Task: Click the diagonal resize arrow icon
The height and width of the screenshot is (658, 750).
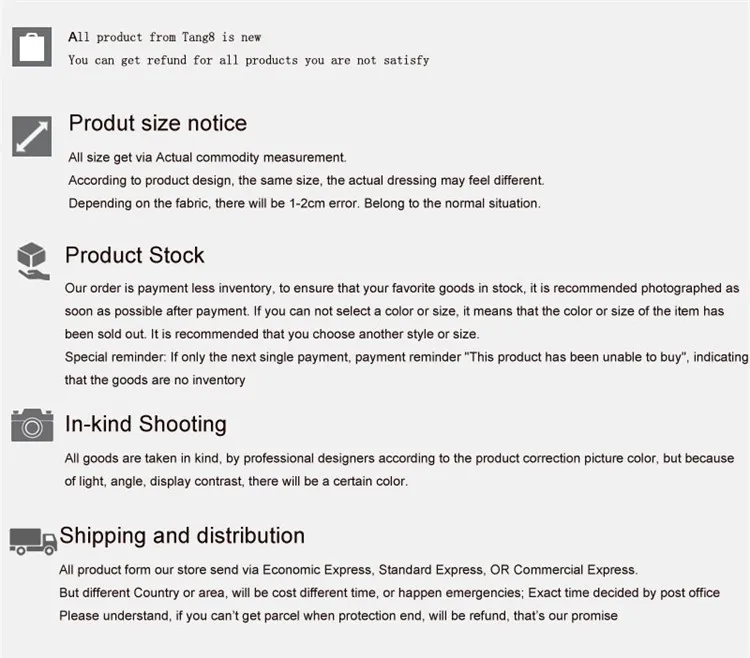Action: [x=32, y=136]
